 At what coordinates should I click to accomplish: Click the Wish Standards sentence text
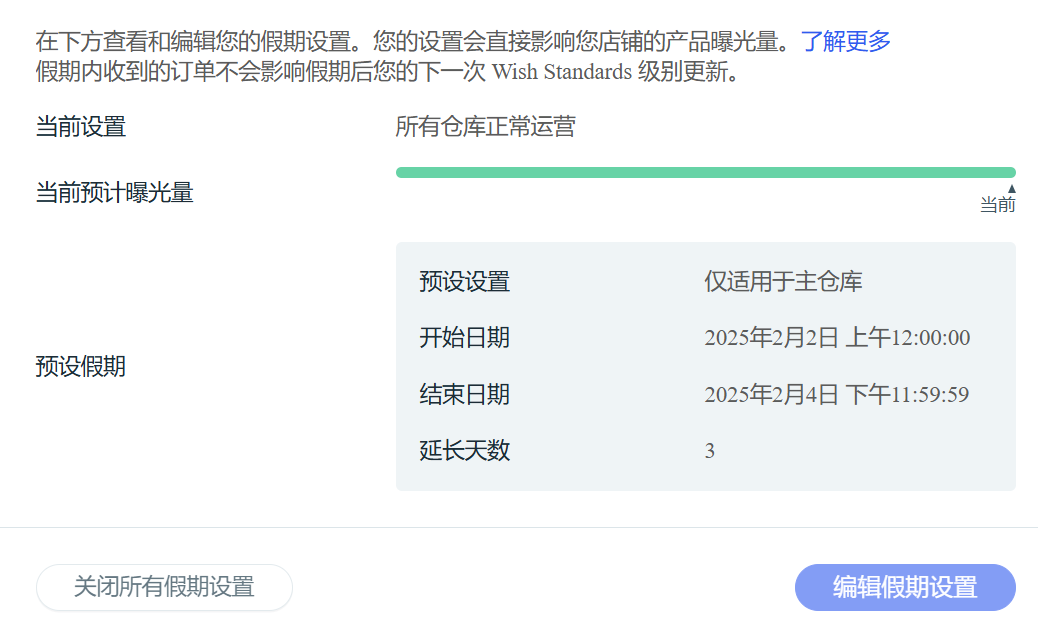388,72
